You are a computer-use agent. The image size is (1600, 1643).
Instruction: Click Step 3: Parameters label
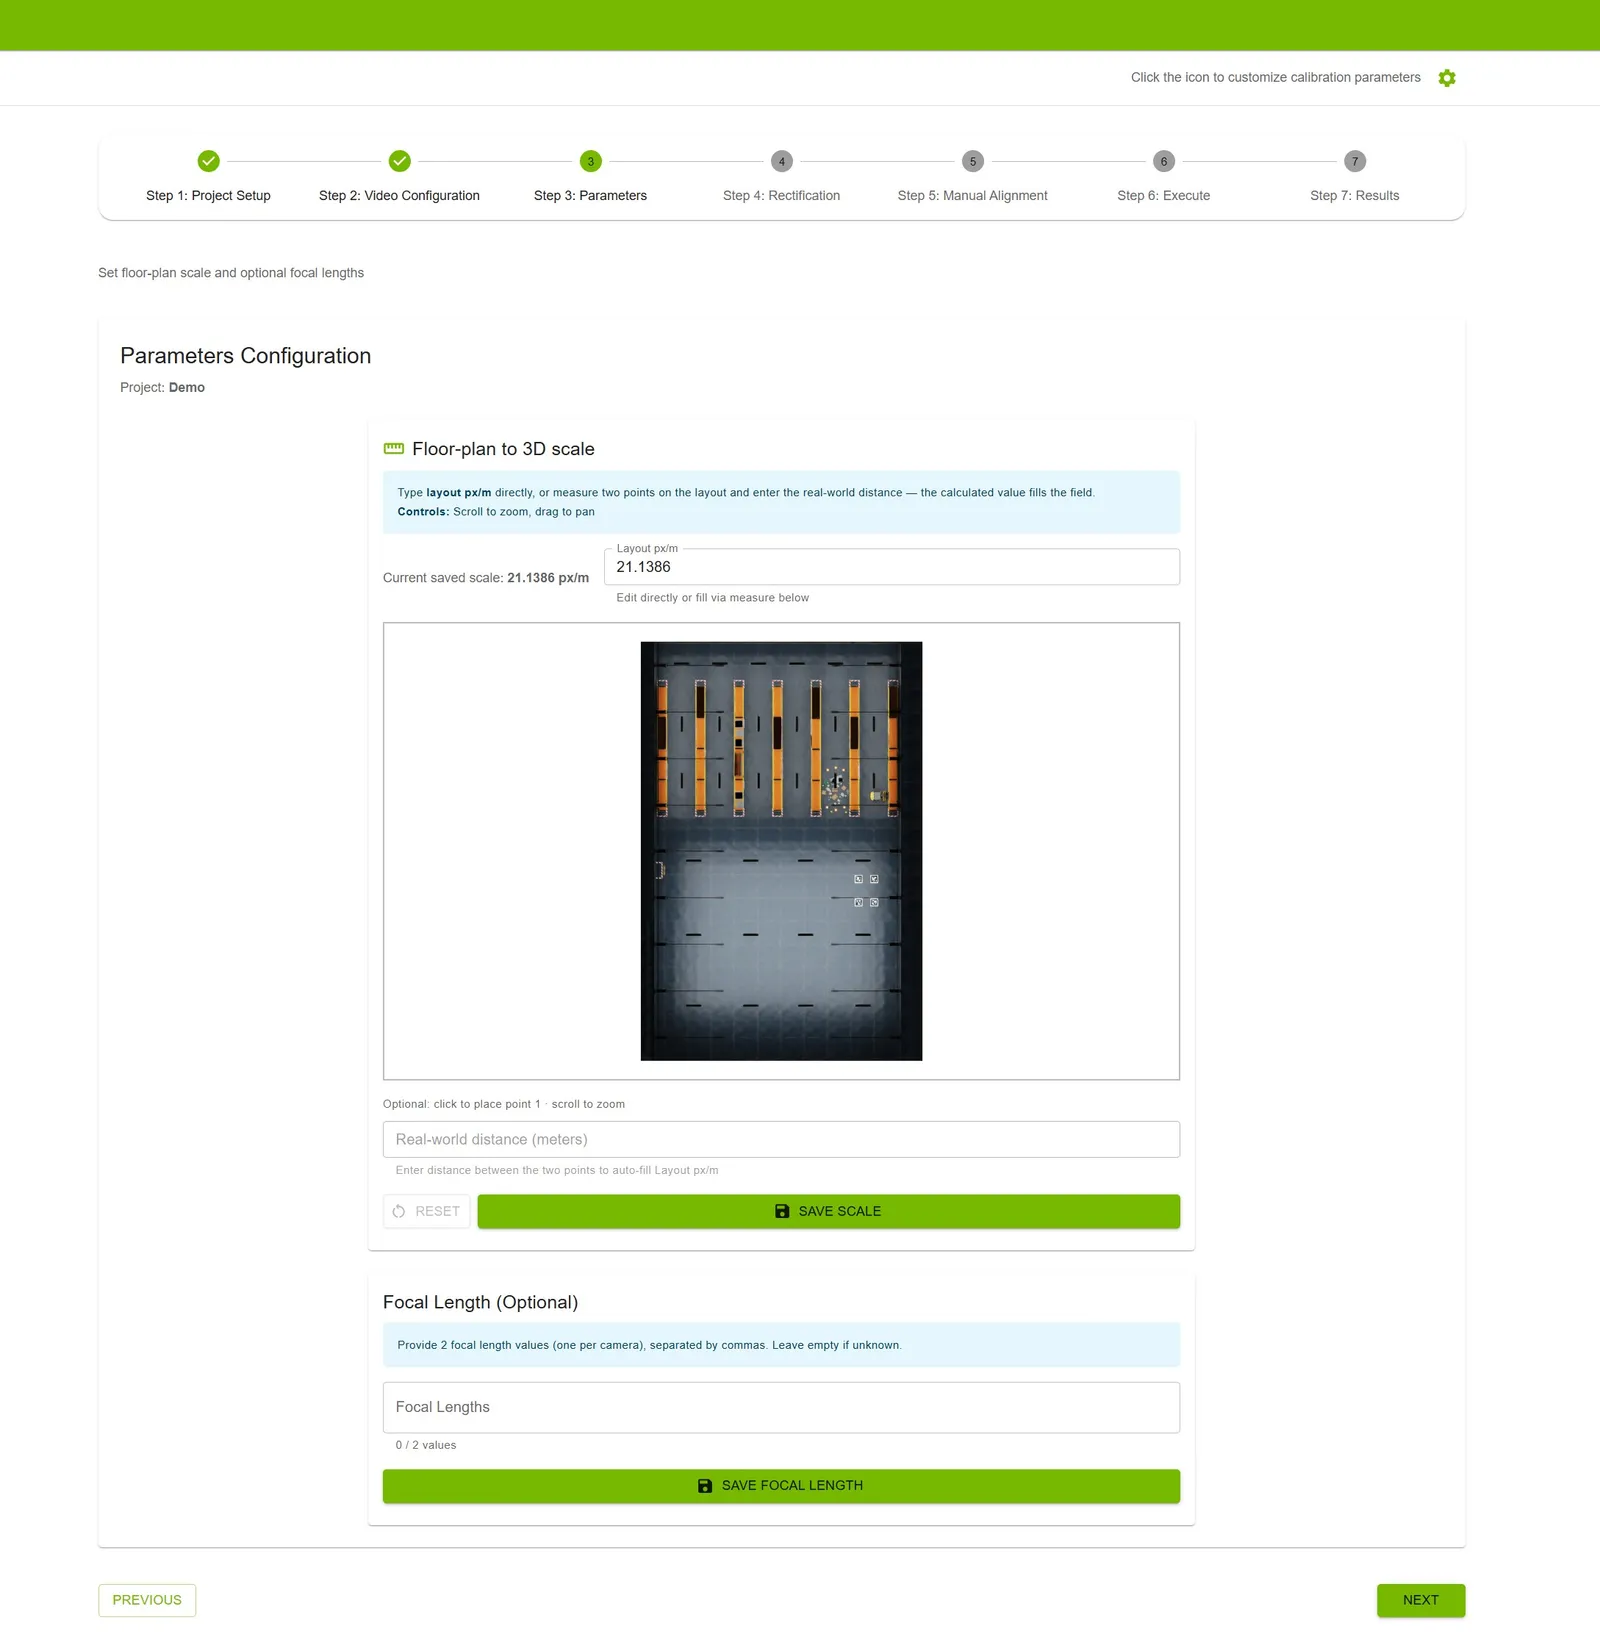(x=591, y=196)
